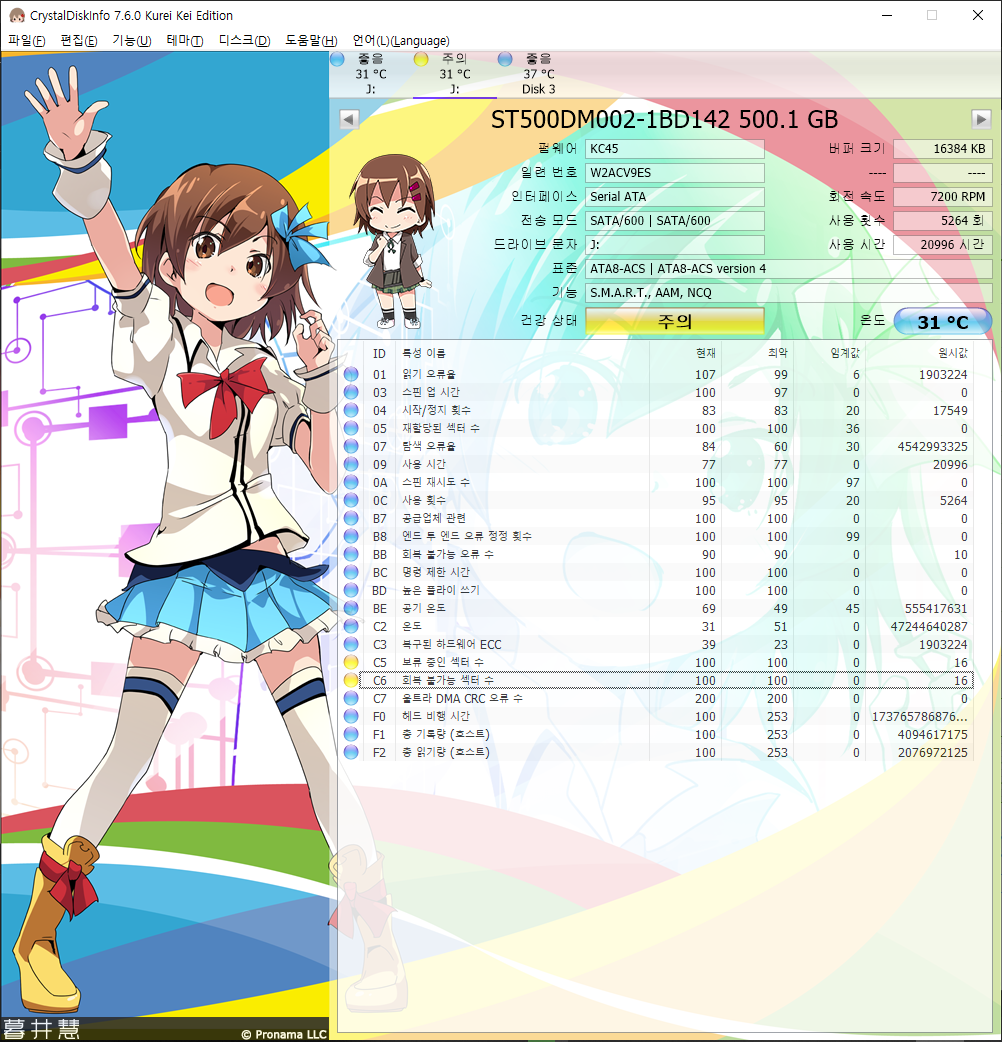Open the 도움말(H) menu
1002x1042 pixels.
click(x=311, y=41)
